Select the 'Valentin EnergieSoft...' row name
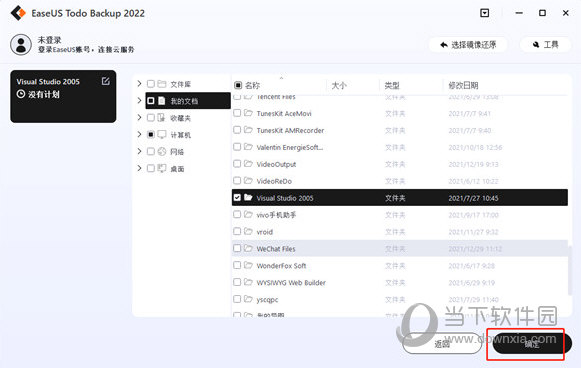The image size is (581, 368). (290, 147)
